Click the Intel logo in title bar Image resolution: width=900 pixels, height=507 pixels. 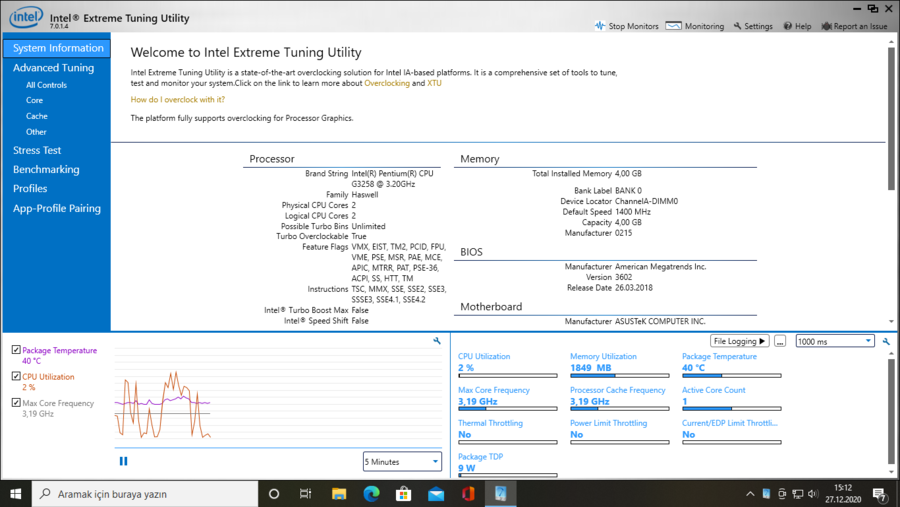coord(26,17)
